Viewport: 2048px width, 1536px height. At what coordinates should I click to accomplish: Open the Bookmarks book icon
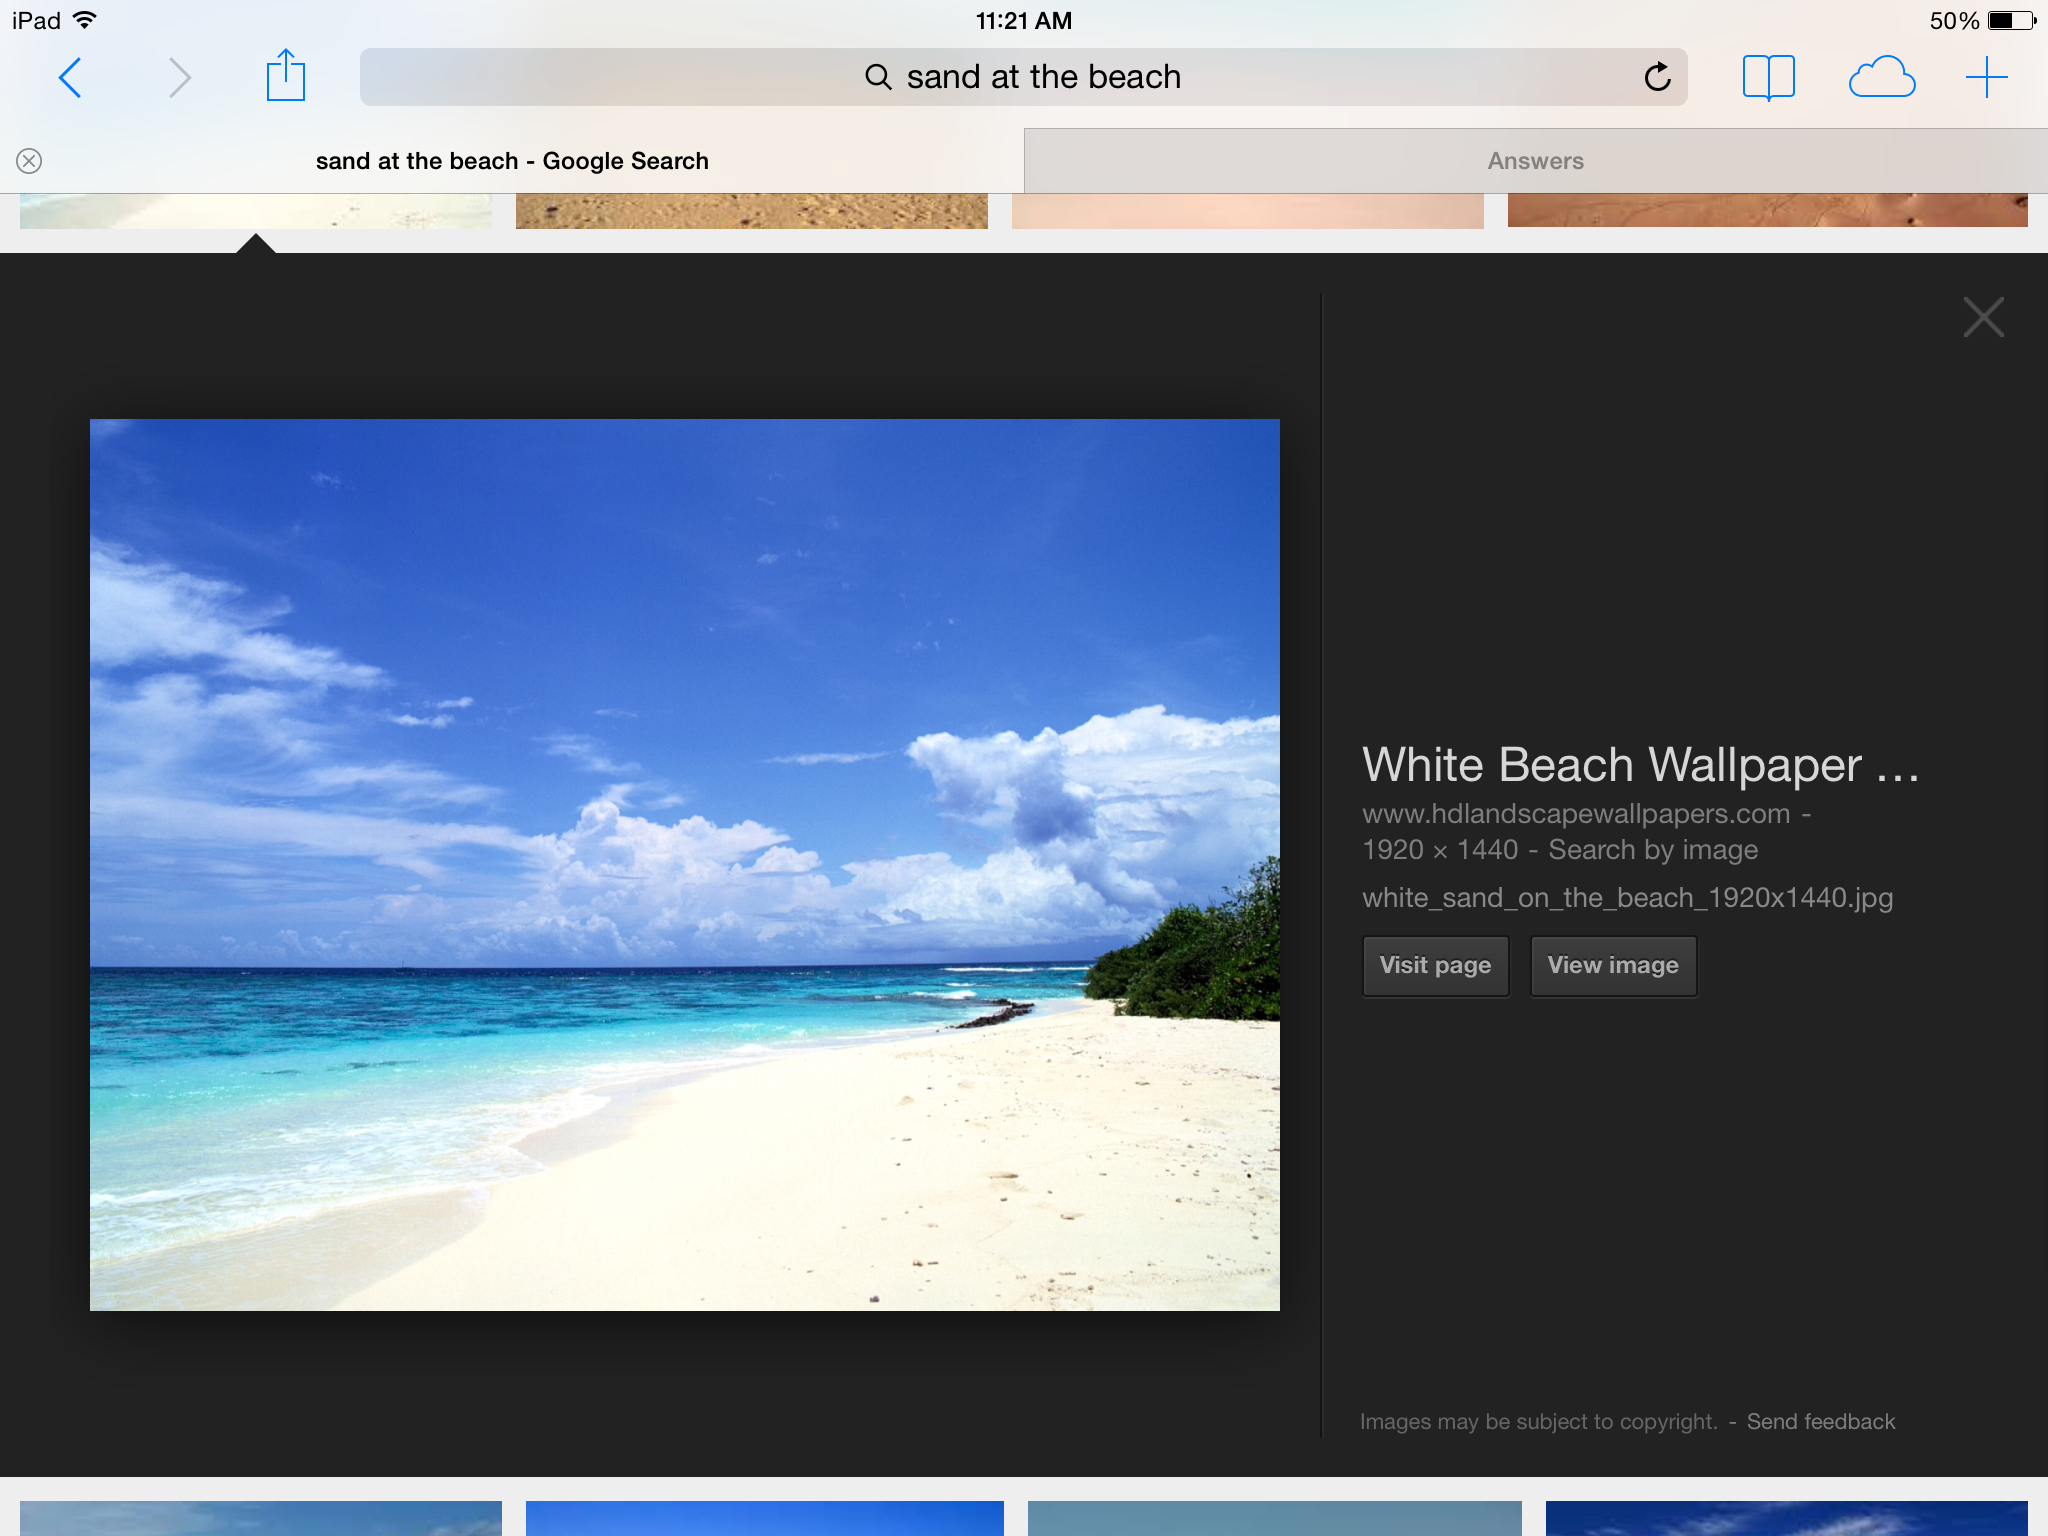pyautogui.click(x=1768, y=77)
